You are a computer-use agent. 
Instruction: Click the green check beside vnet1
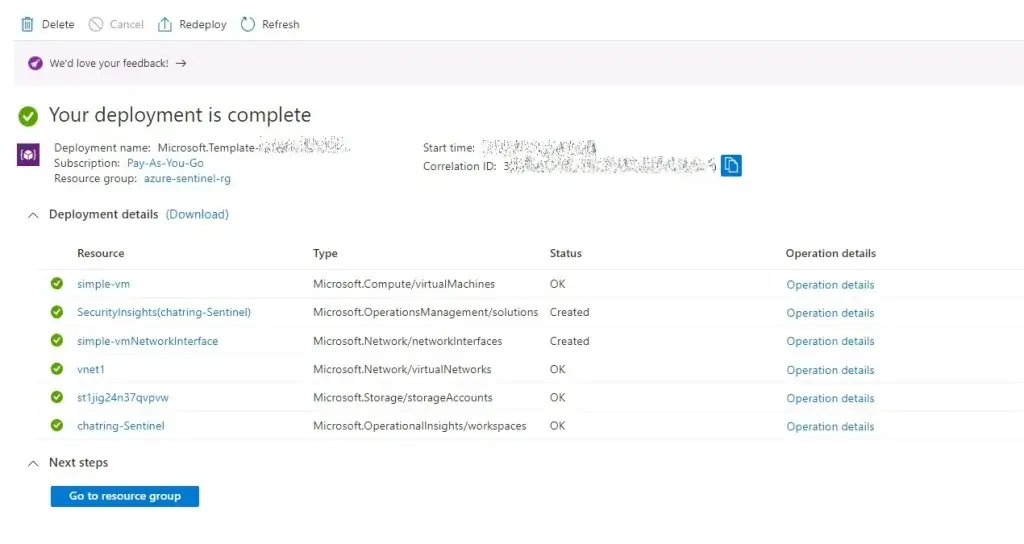click(57, 369)
